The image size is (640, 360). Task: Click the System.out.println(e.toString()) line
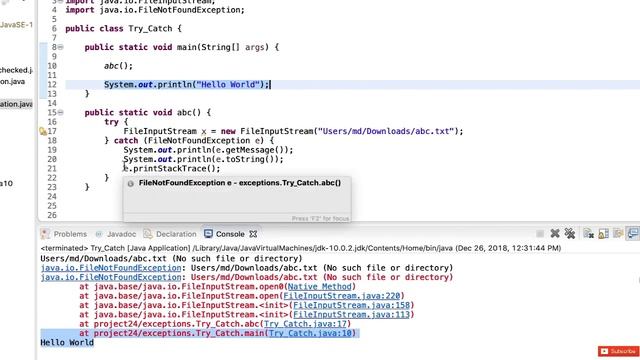coord(203,159)
